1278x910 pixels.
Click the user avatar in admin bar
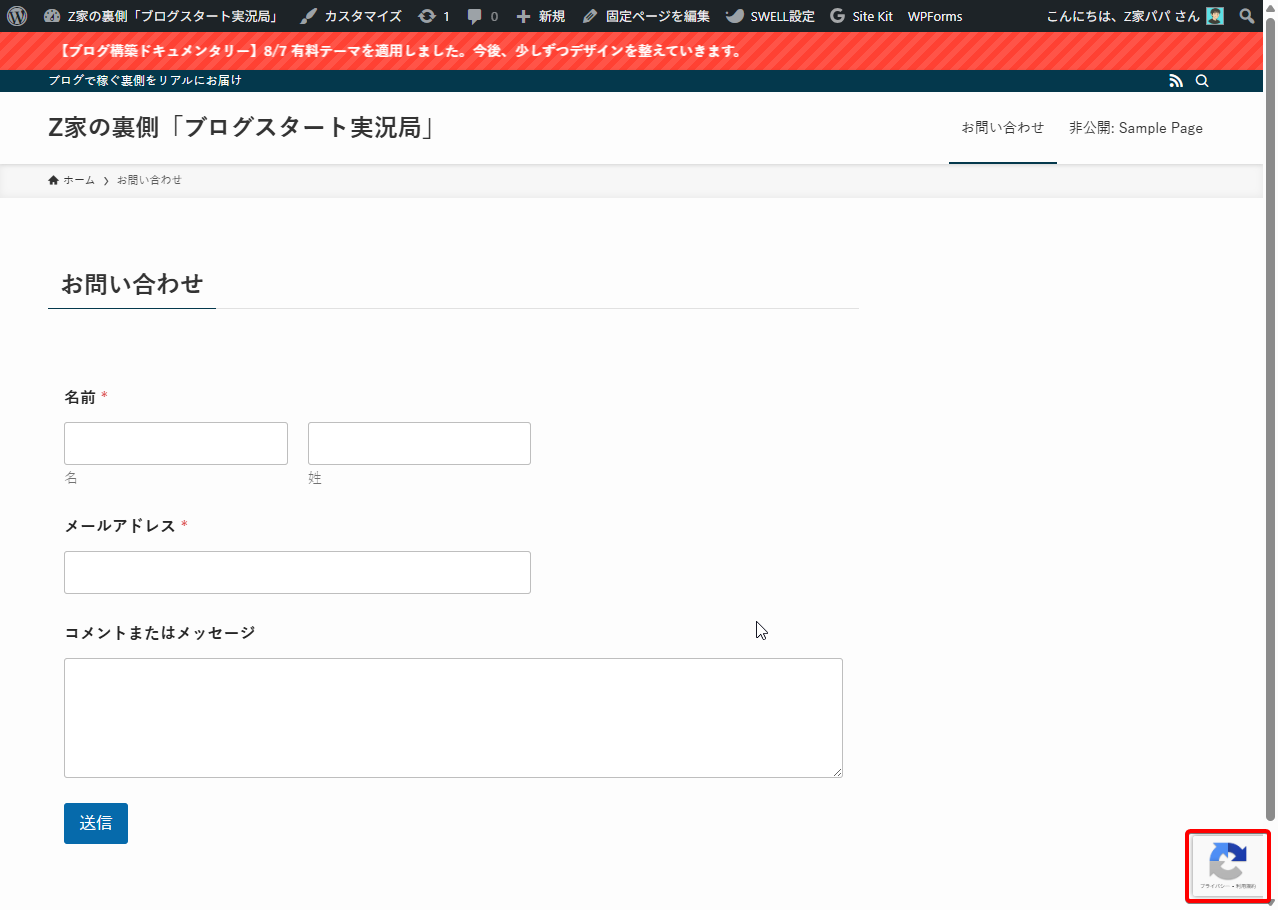1215,16
